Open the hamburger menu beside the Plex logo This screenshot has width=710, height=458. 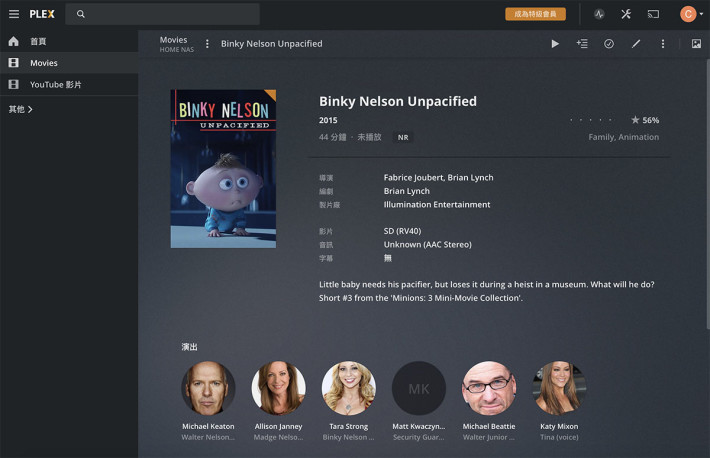[x=14, y=14]
